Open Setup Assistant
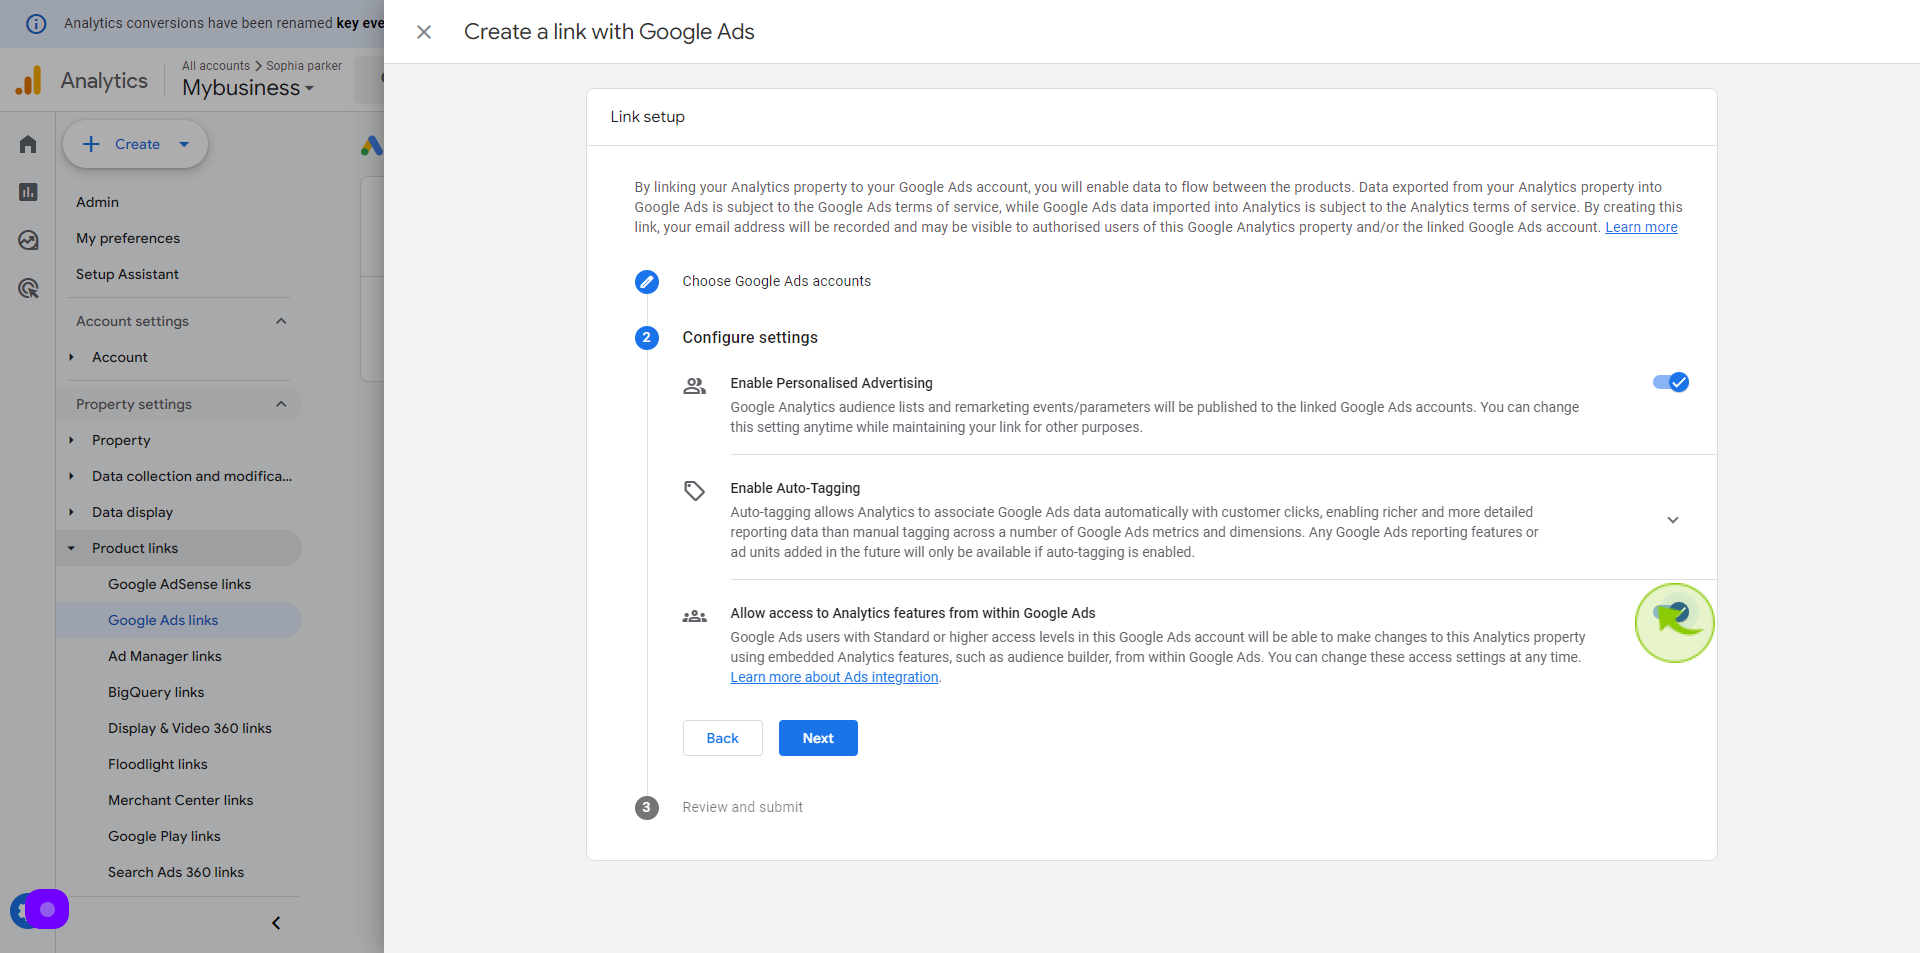 click(127, 274)
